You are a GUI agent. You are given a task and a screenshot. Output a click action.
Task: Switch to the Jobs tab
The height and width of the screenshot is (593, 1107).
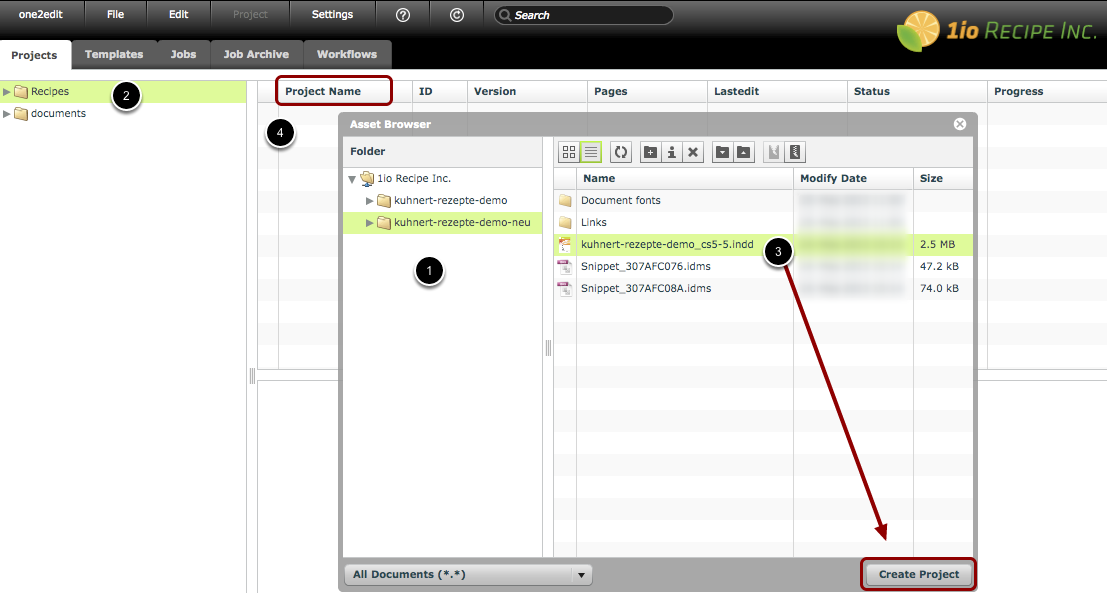[184, 54]
